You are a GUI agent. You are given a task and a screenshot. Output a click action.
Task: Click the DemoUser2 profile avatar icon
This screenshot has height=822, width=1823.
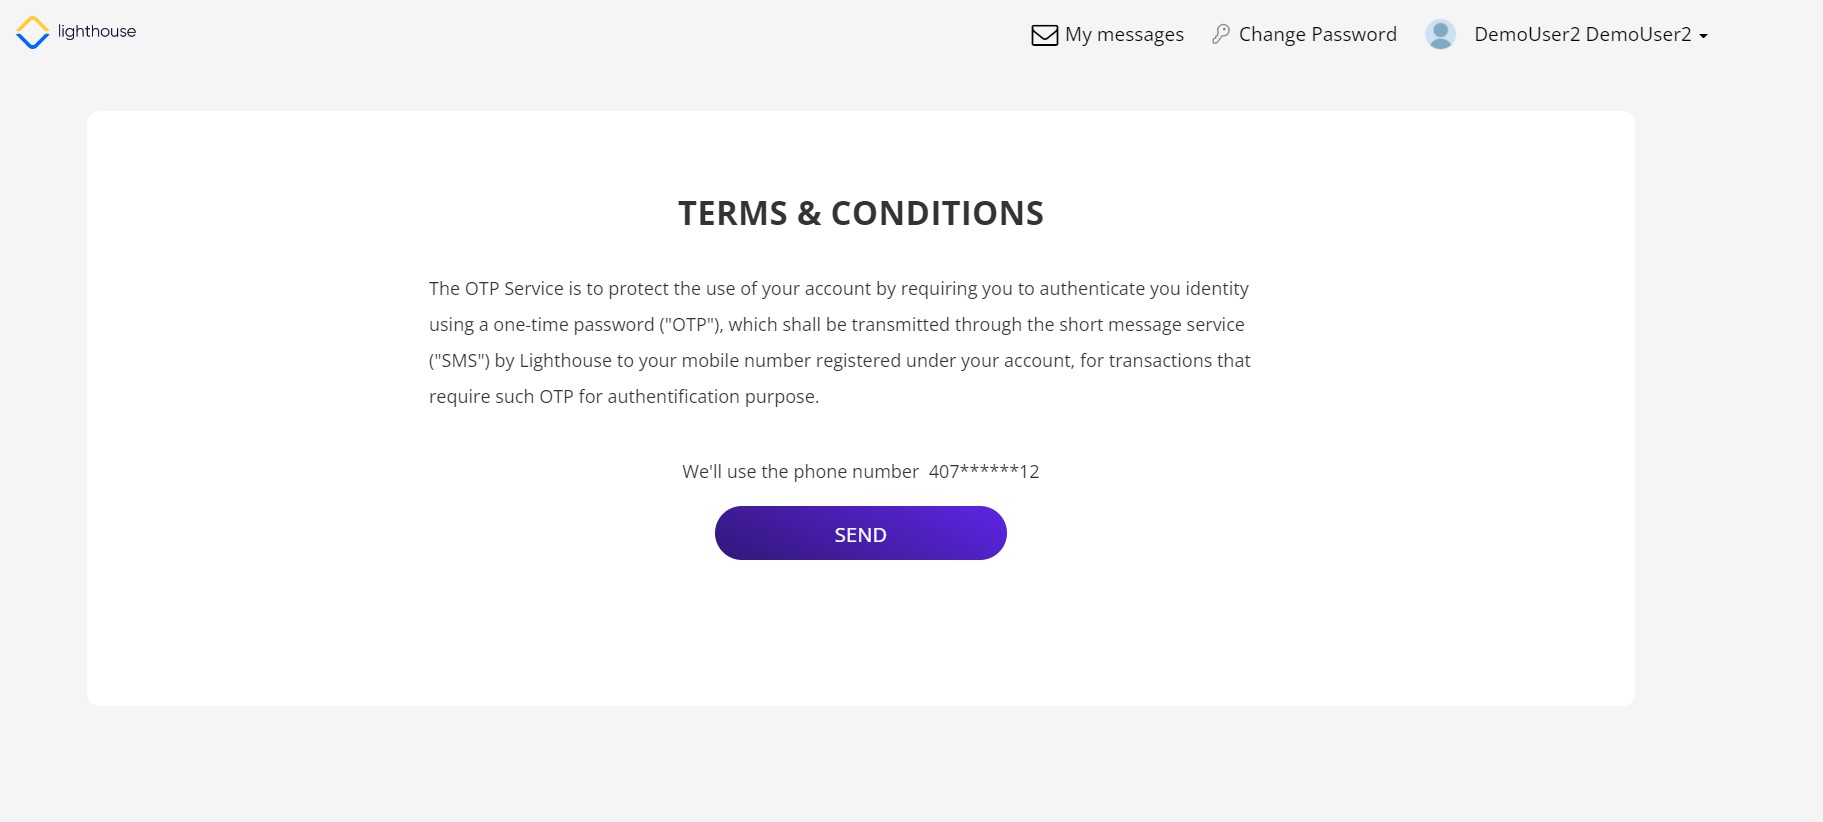click(x=1440, y=34)
